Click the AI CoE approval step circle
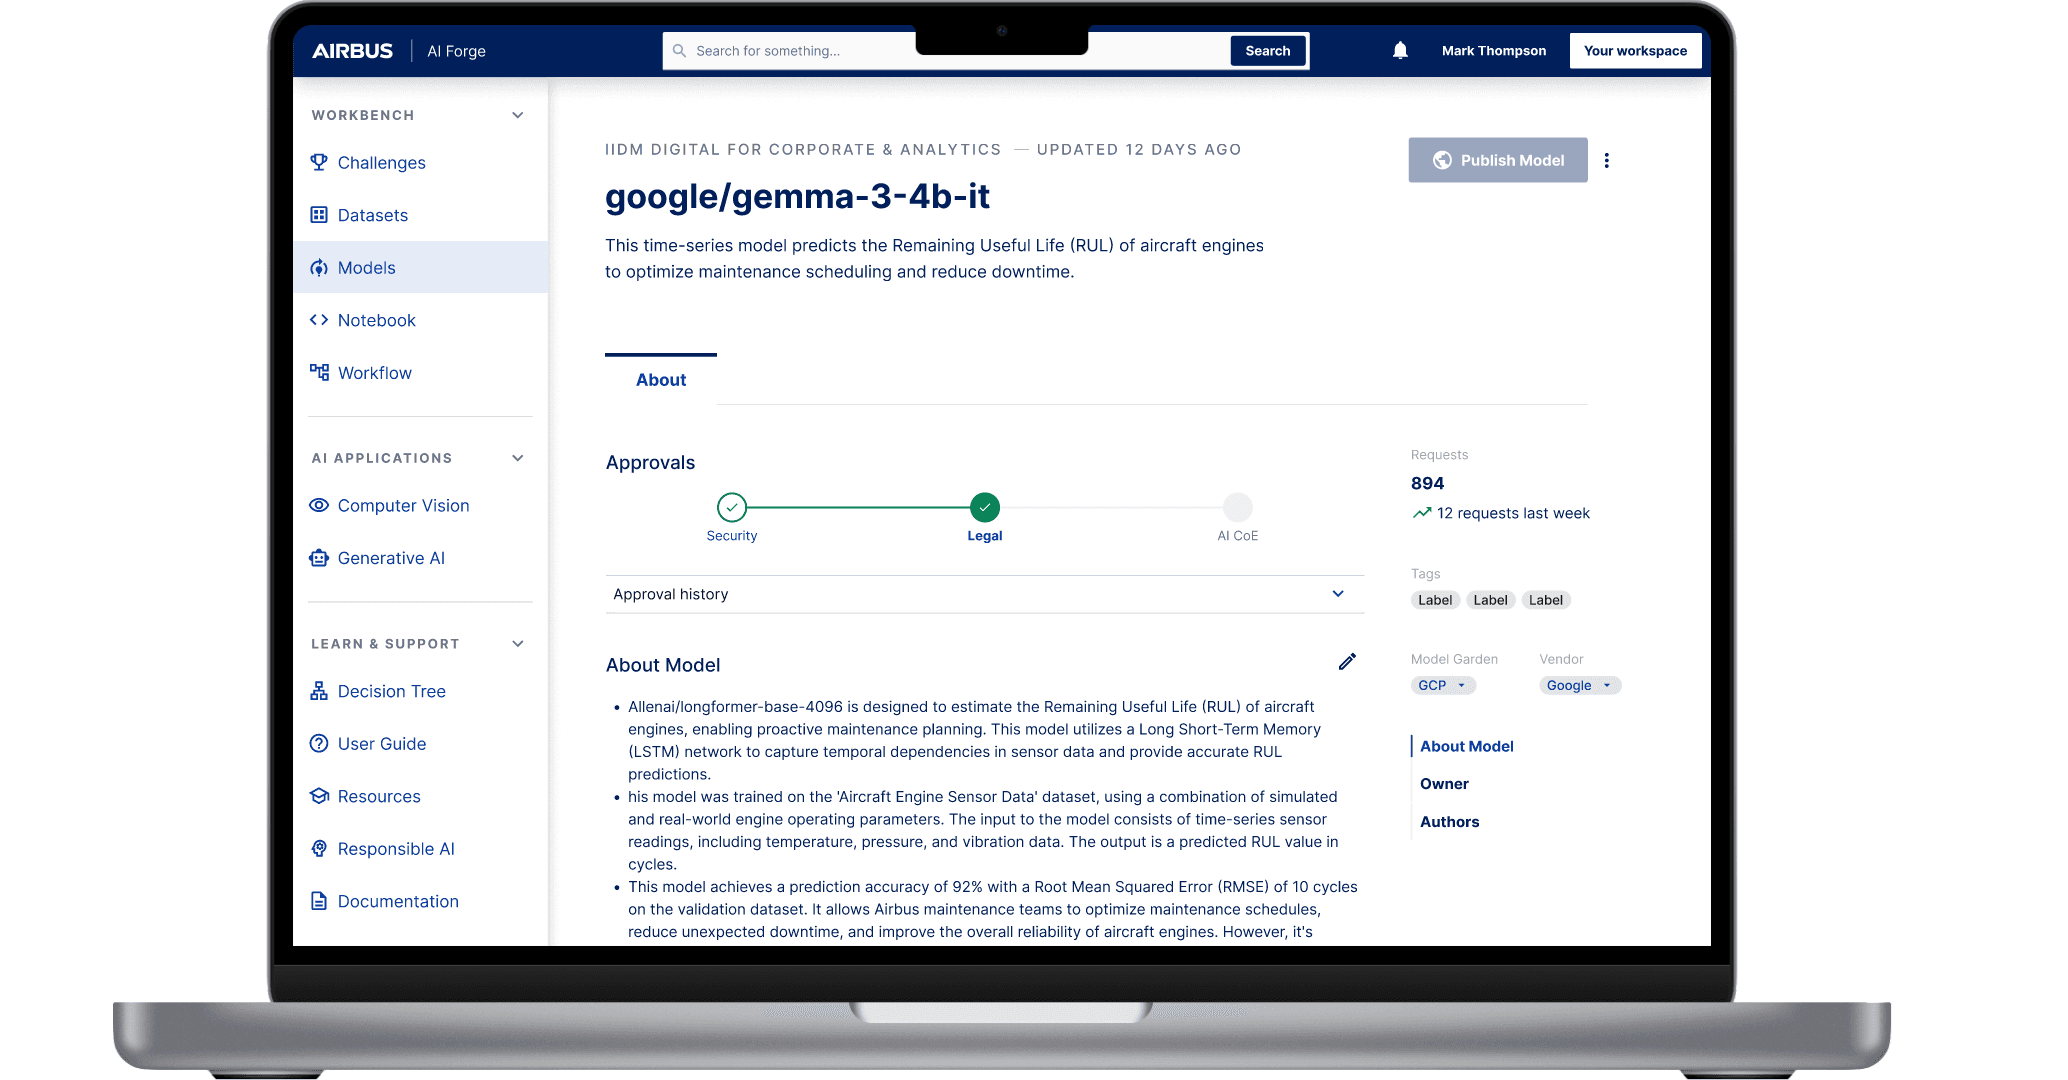This screenshot has height=1080, width=2068. [1237, 507]
